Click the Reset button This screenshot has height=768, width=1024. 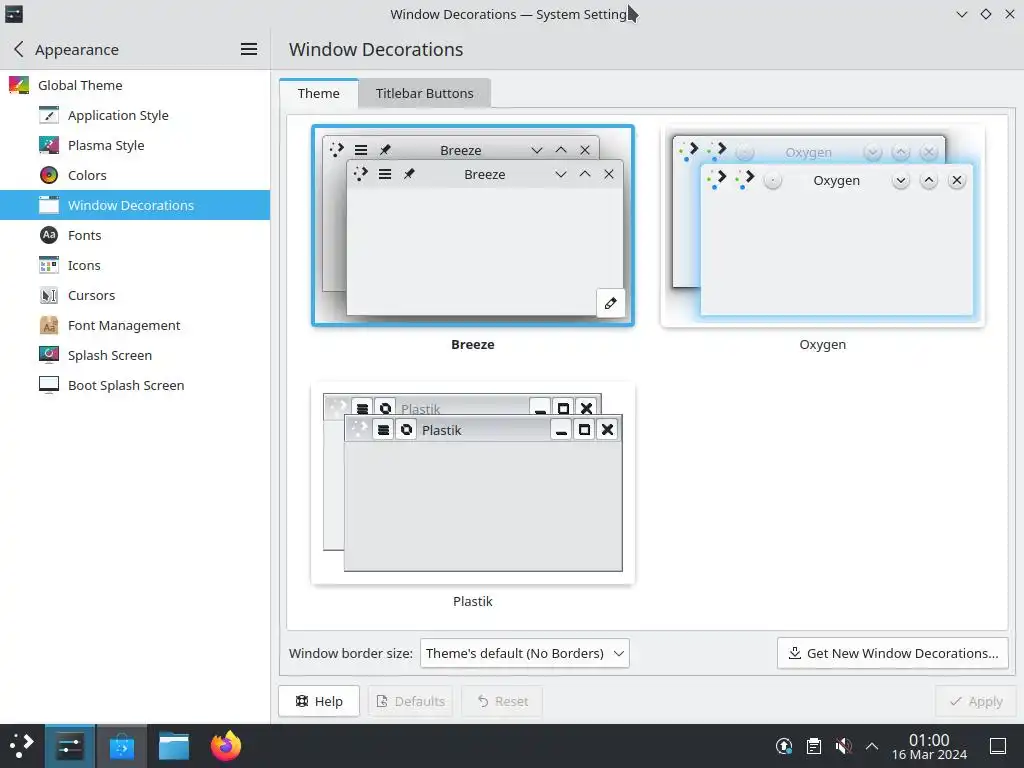tap(503, 701)
